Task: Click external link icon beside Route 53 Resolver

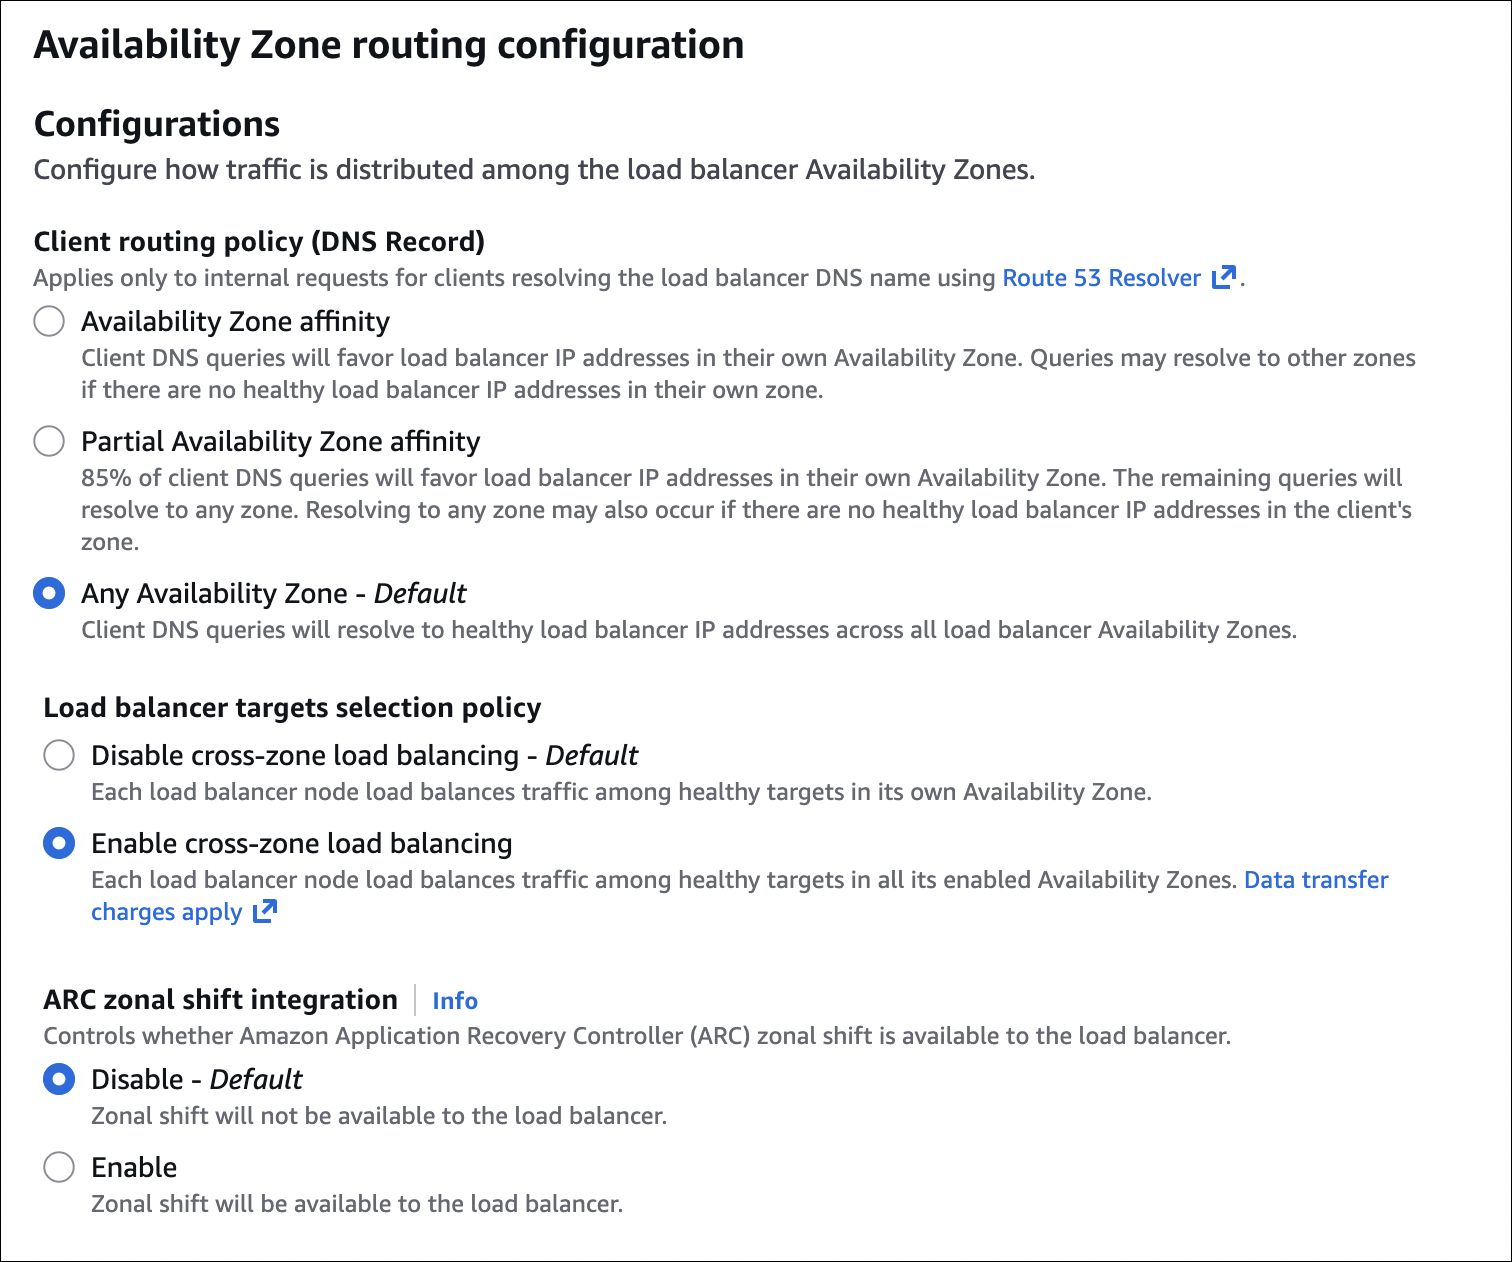Action: pyautogui.click(x=1223, y=278)
